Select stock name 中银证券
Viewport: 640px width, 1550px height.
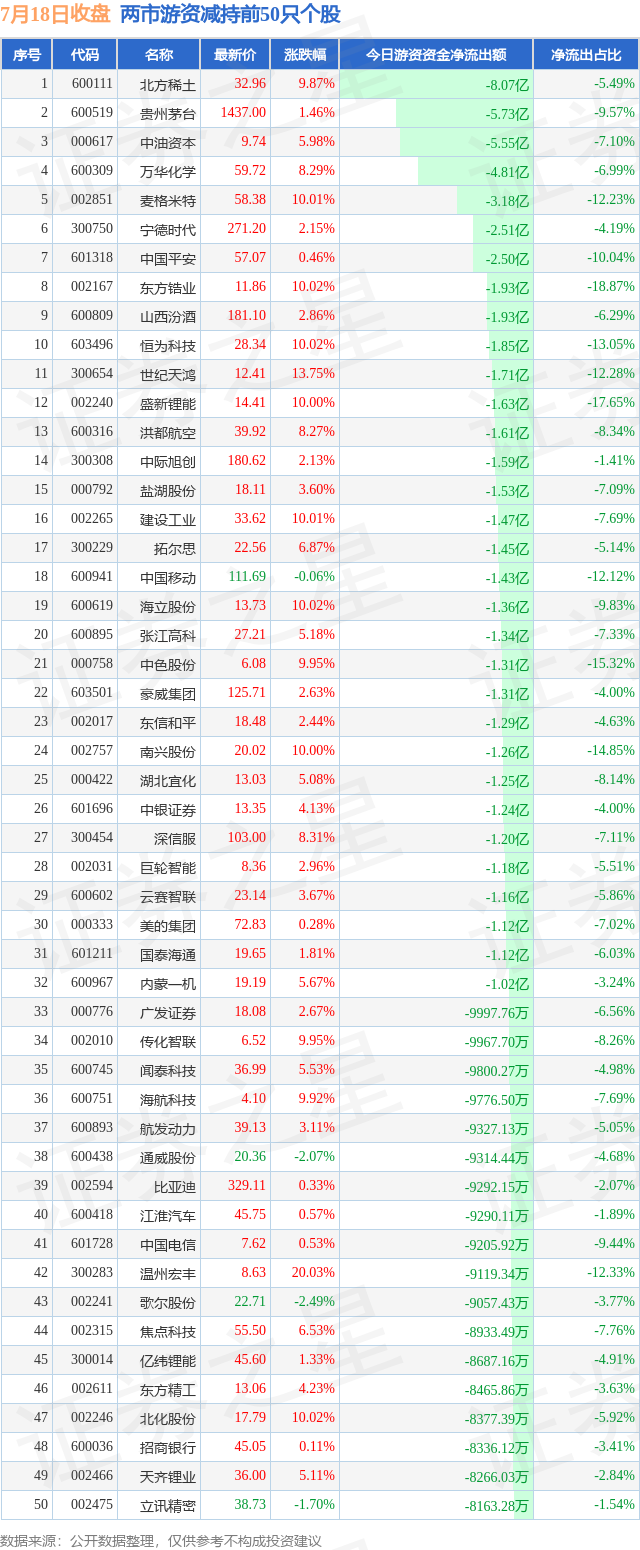pos(168,809)
